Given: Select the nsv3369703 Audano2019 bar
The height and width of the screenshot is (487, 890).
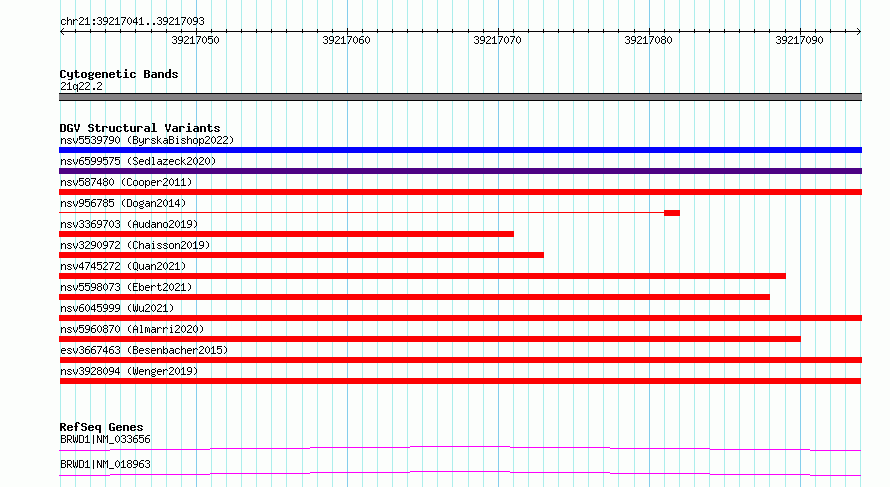Looking at the screenshot, I should click(x=287, y=234).
